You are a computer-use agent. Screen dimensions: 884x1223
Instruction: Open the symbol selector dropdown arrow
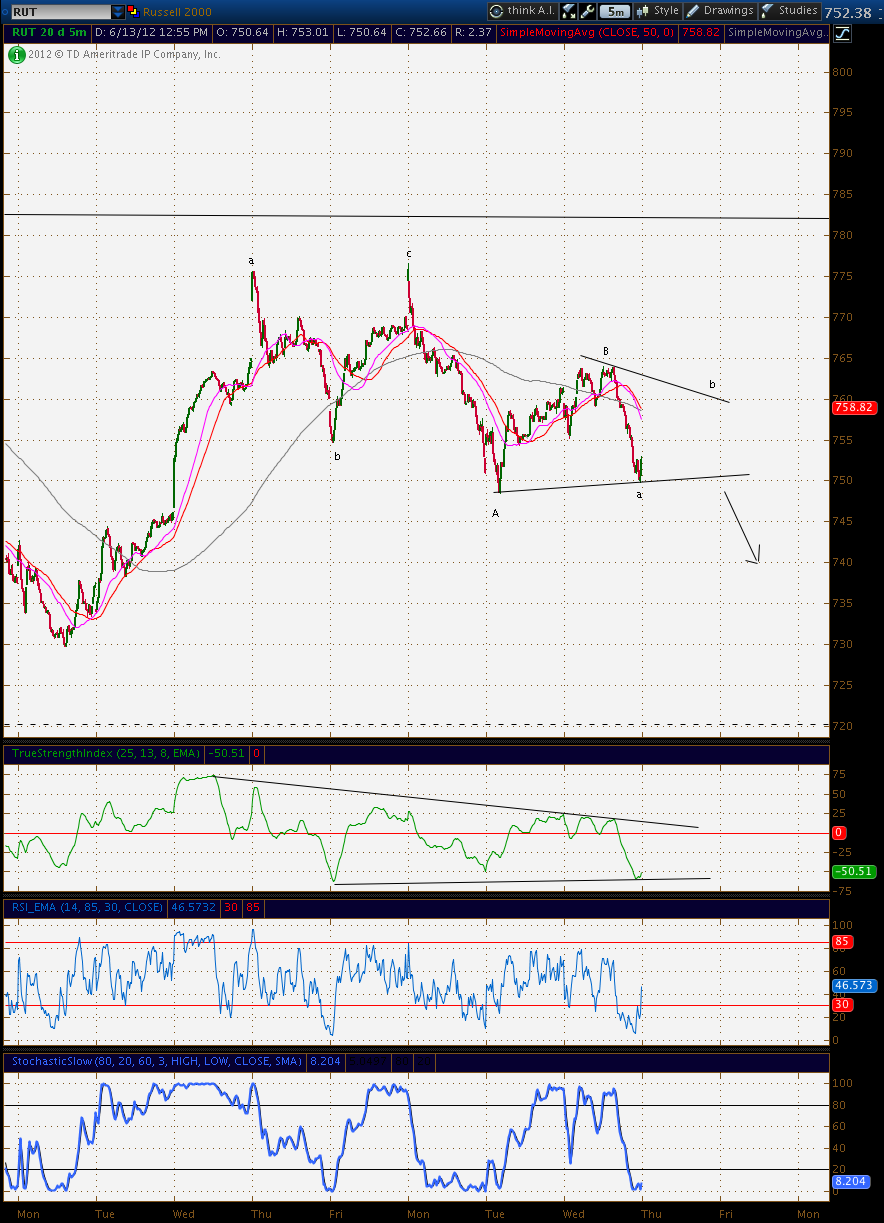point(118,11)
